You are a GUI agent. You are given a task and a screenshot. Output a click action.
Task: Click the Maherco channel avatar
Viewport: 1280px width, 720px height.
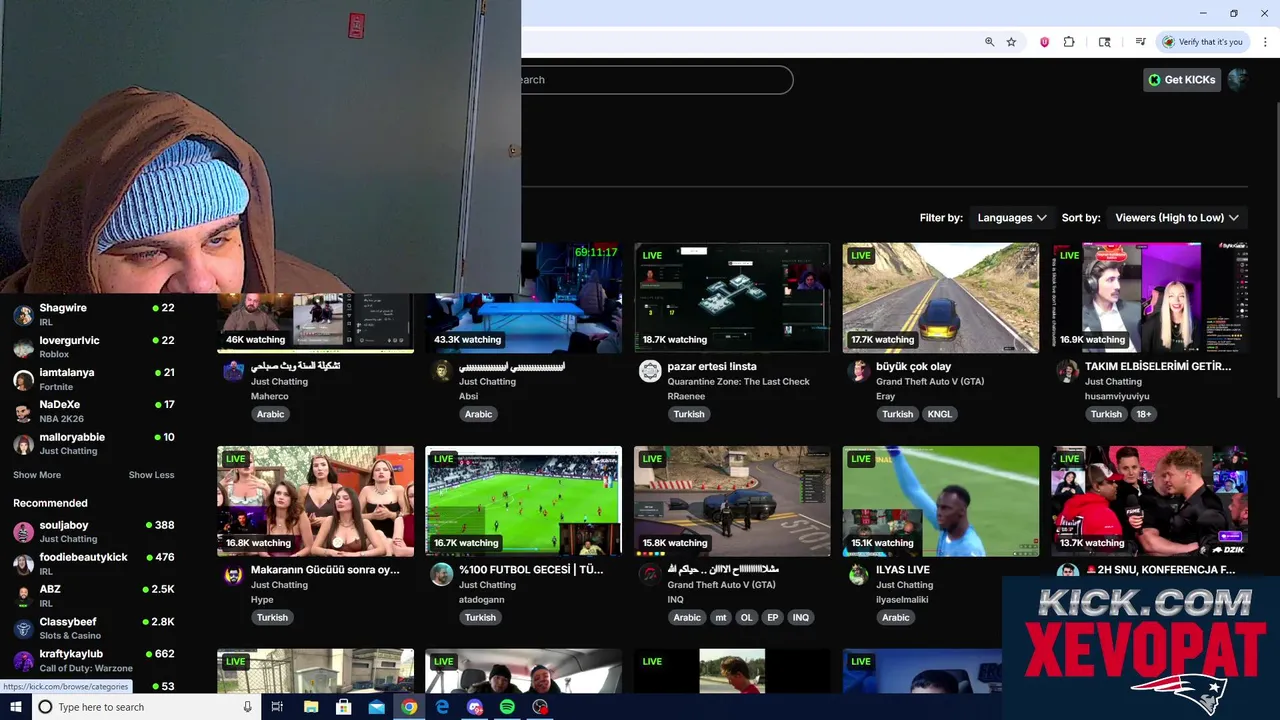(x=233, y=371)
